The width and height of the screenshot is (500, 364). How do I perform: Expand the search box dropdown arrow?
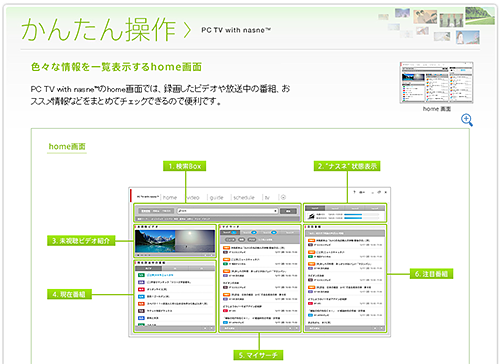pos(275,211)
